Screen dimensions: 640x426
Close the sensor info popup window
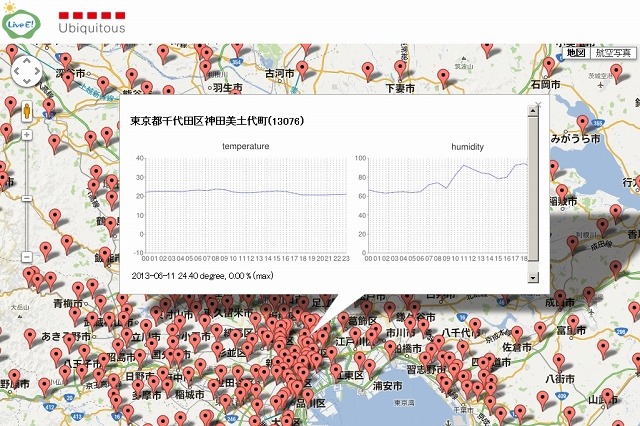538,103
